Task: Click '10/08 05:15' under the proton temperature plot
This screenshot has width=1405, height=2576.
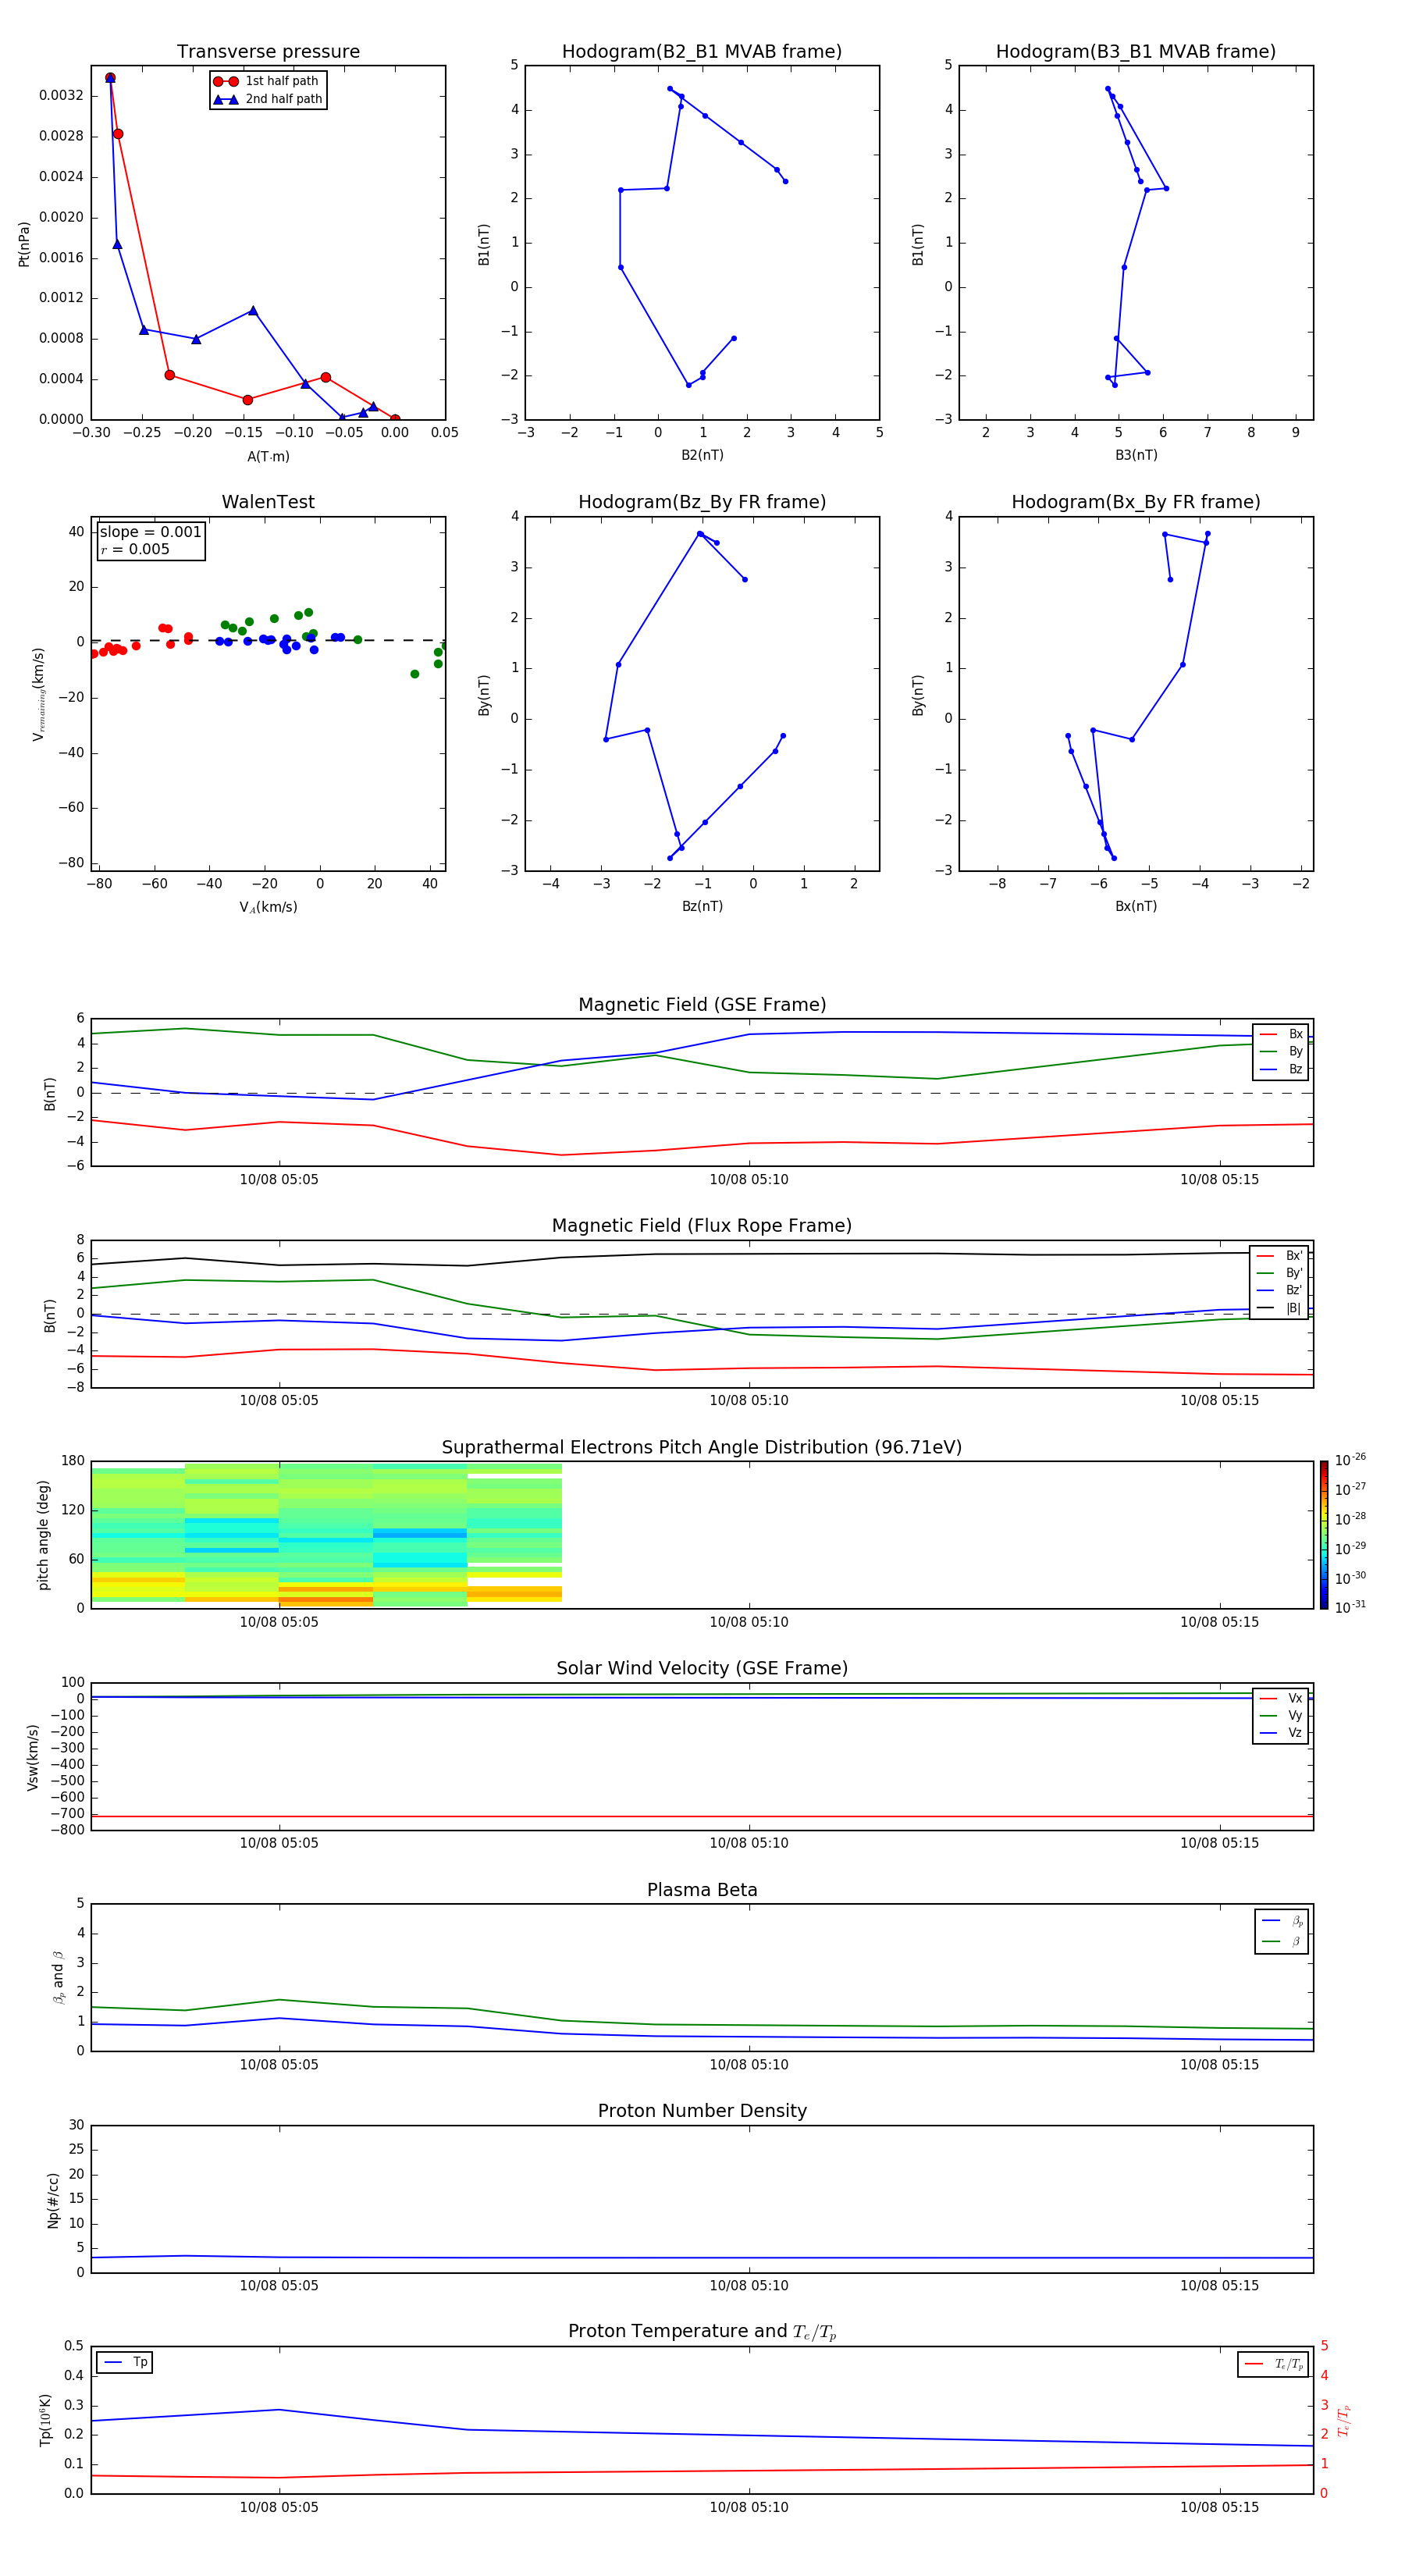Action: coord(1219,2508)
